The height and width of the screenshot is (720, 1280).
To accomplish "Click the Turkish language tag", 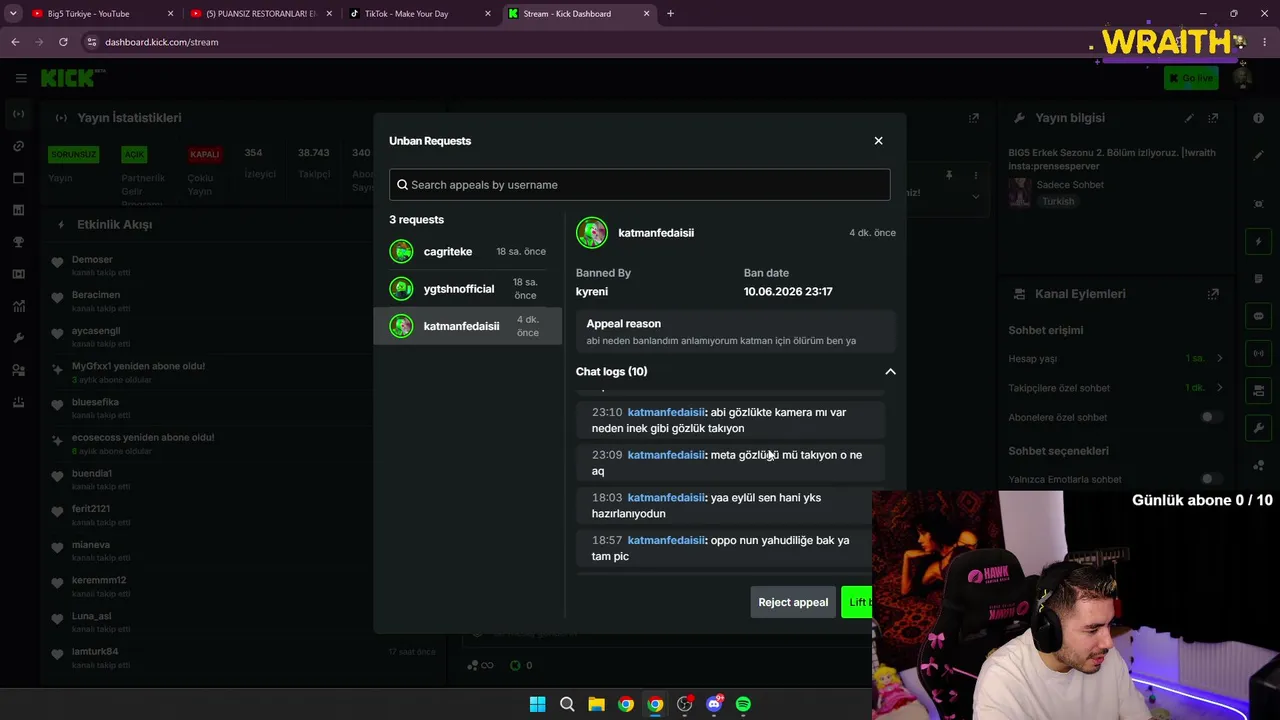I will pyautogui.click(x=1058, y=201).
